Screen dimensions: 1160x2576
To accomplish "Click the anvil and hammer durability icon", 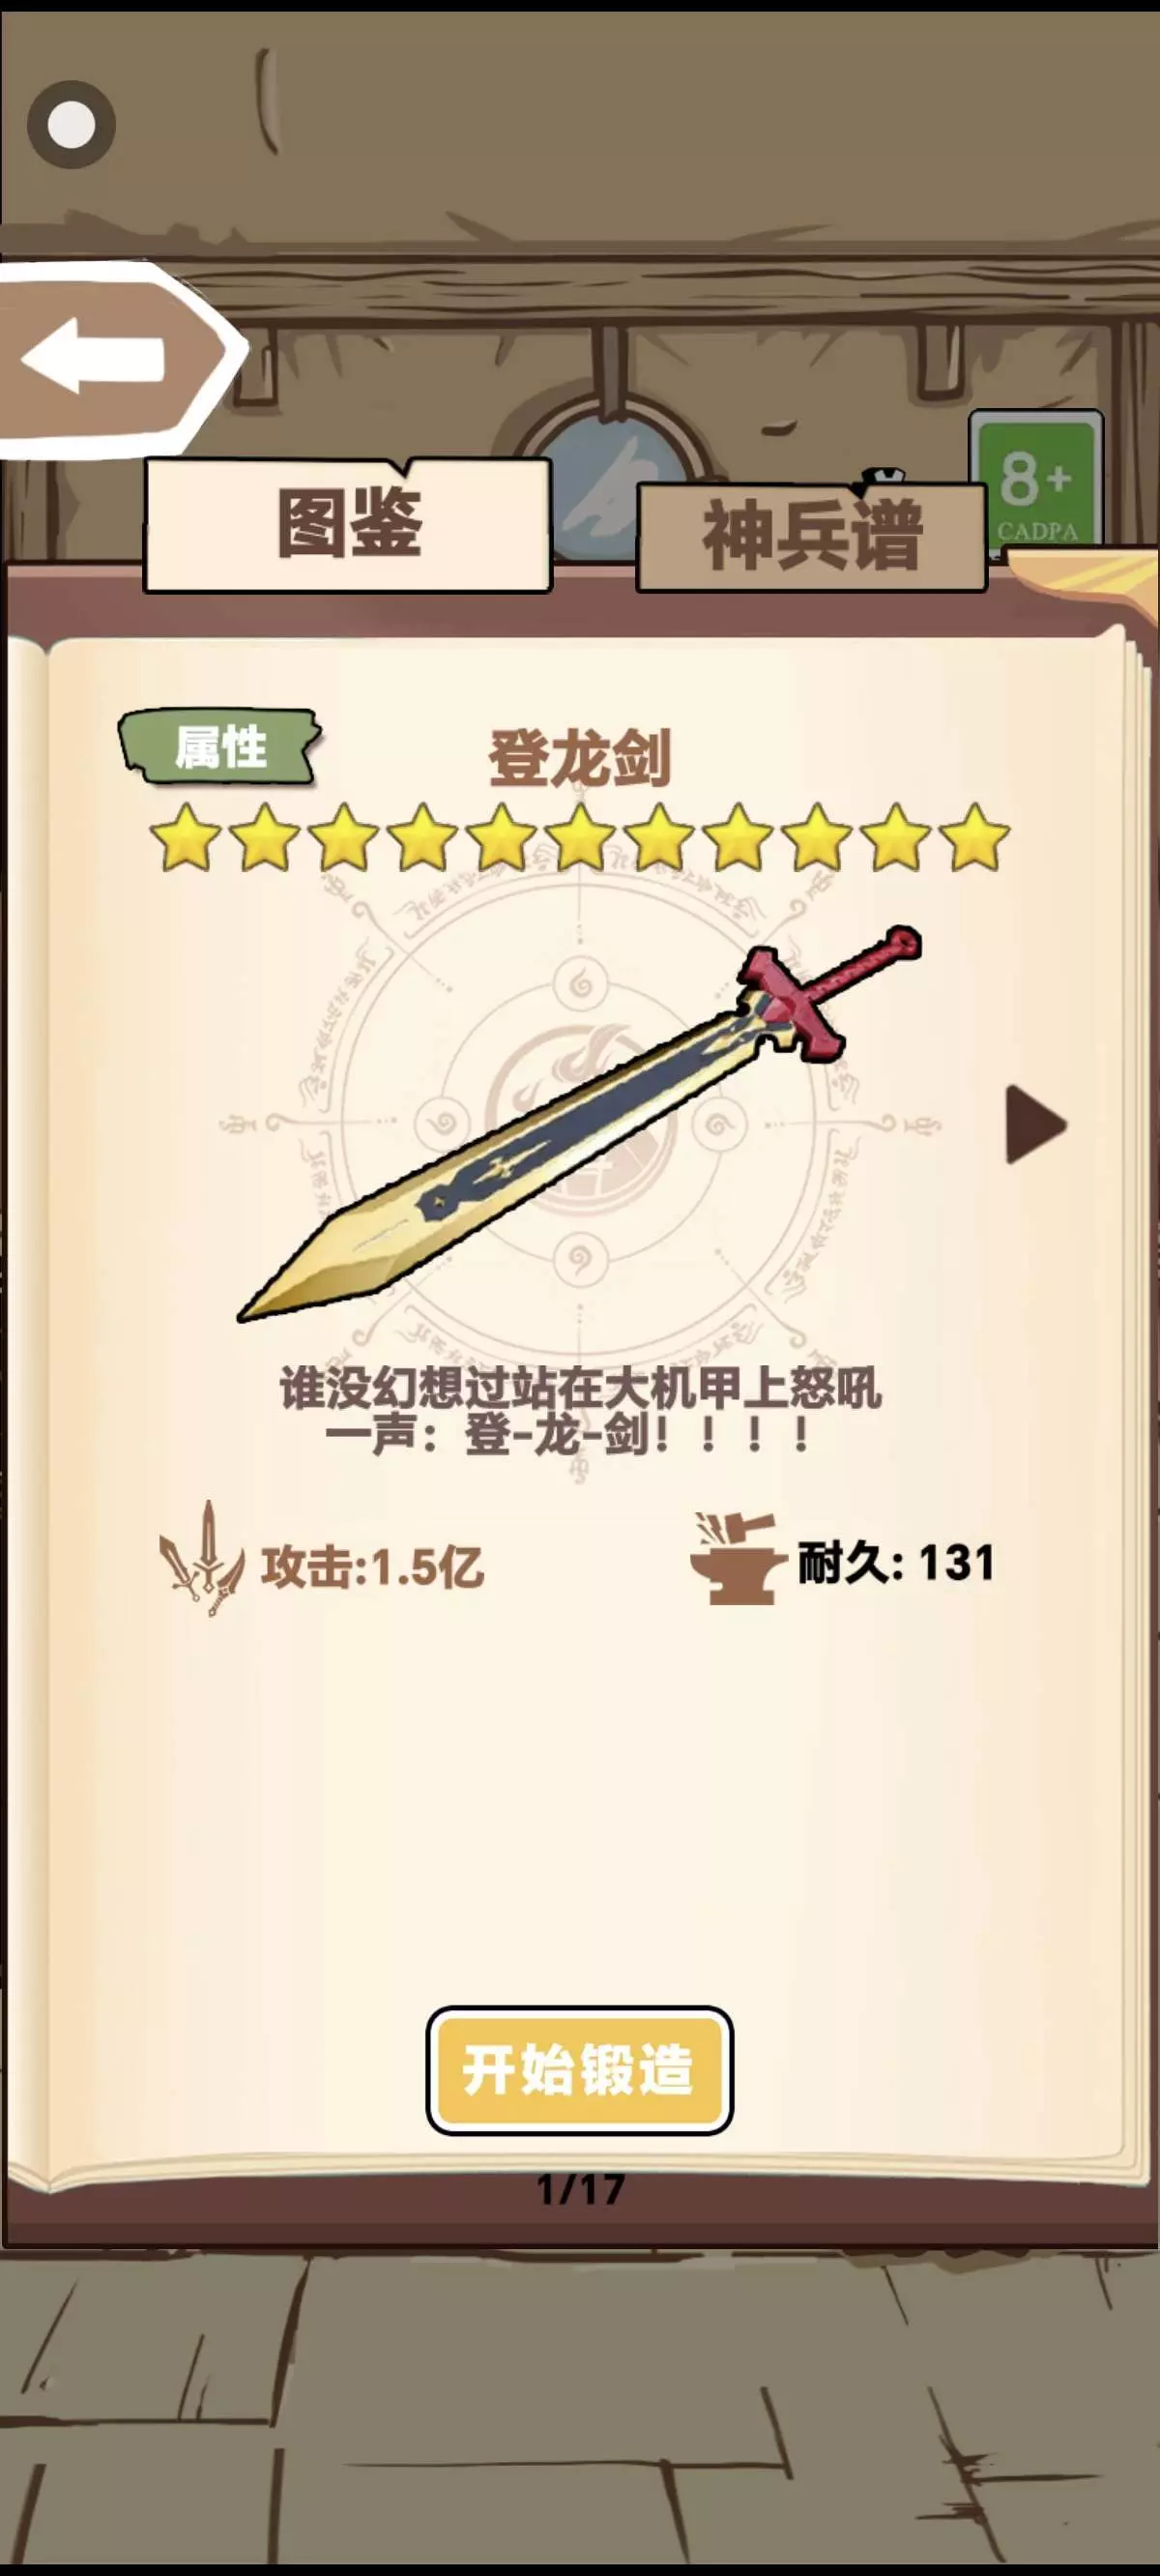I will click(734, 1559).
